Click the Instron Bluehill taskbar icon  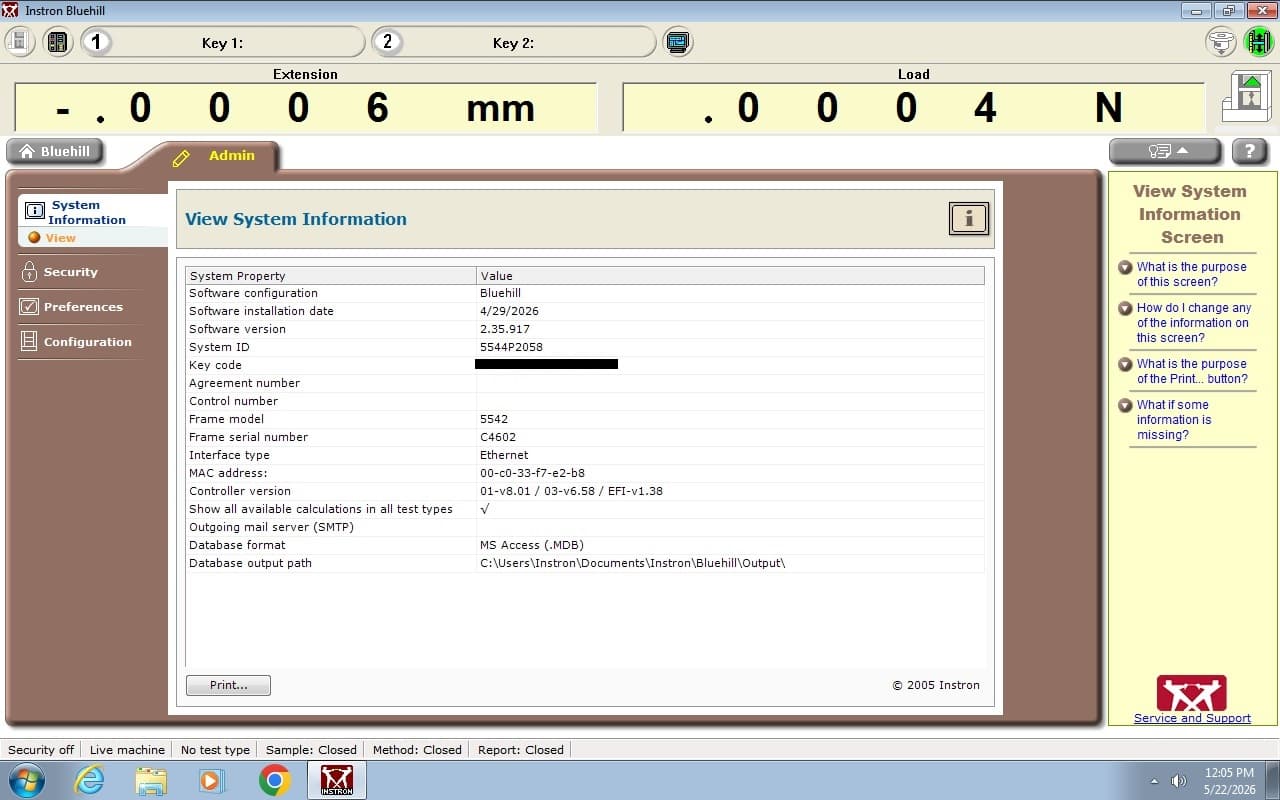[x=337, y=780]
